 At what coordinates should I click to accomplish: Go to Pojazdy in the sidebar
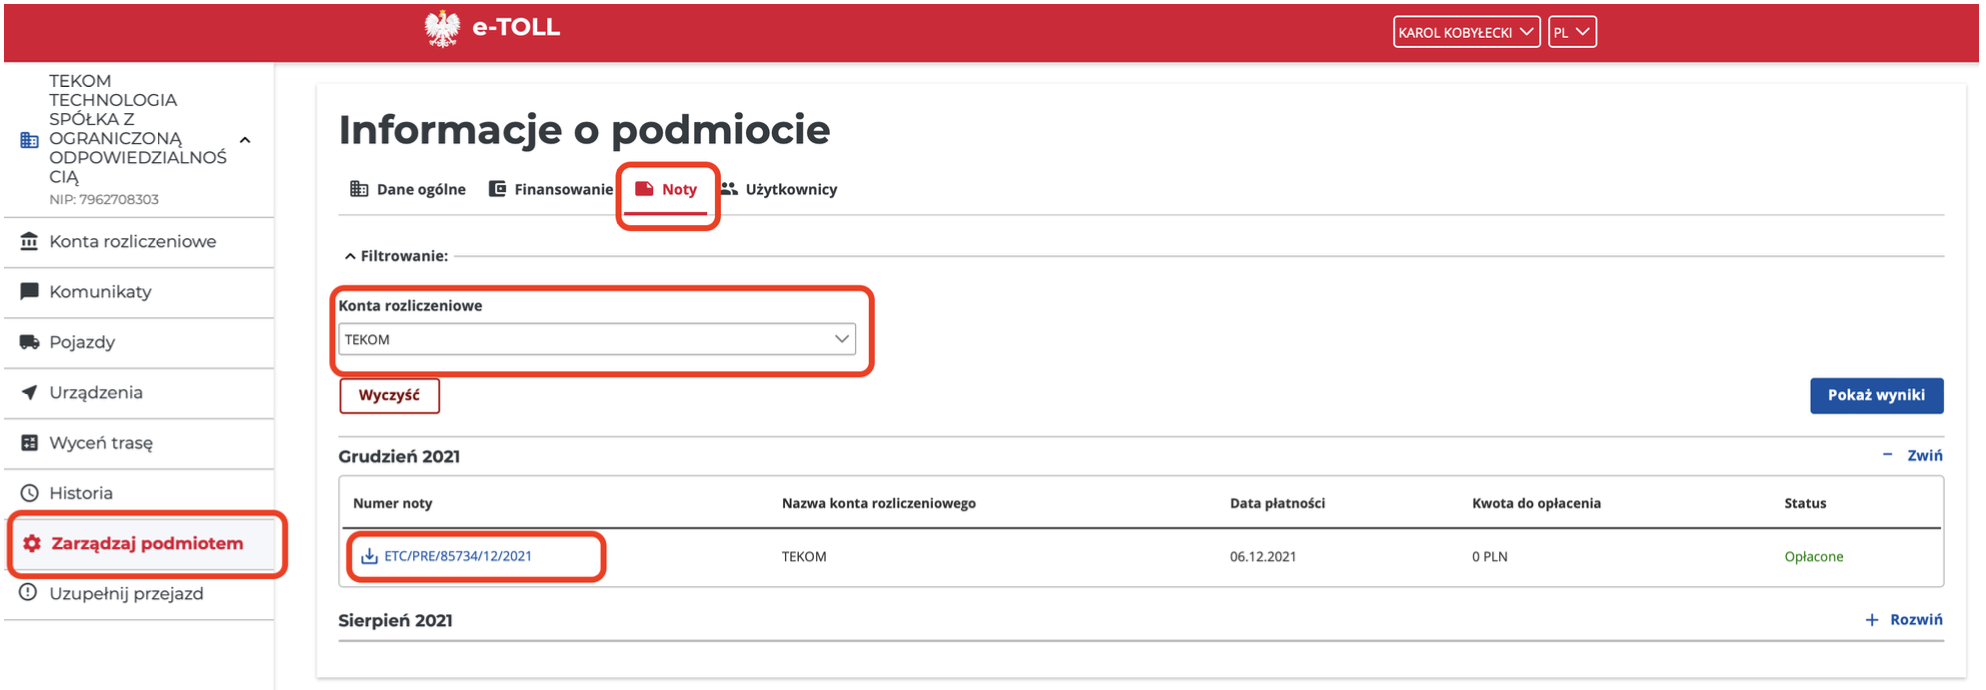click(139, 342)
